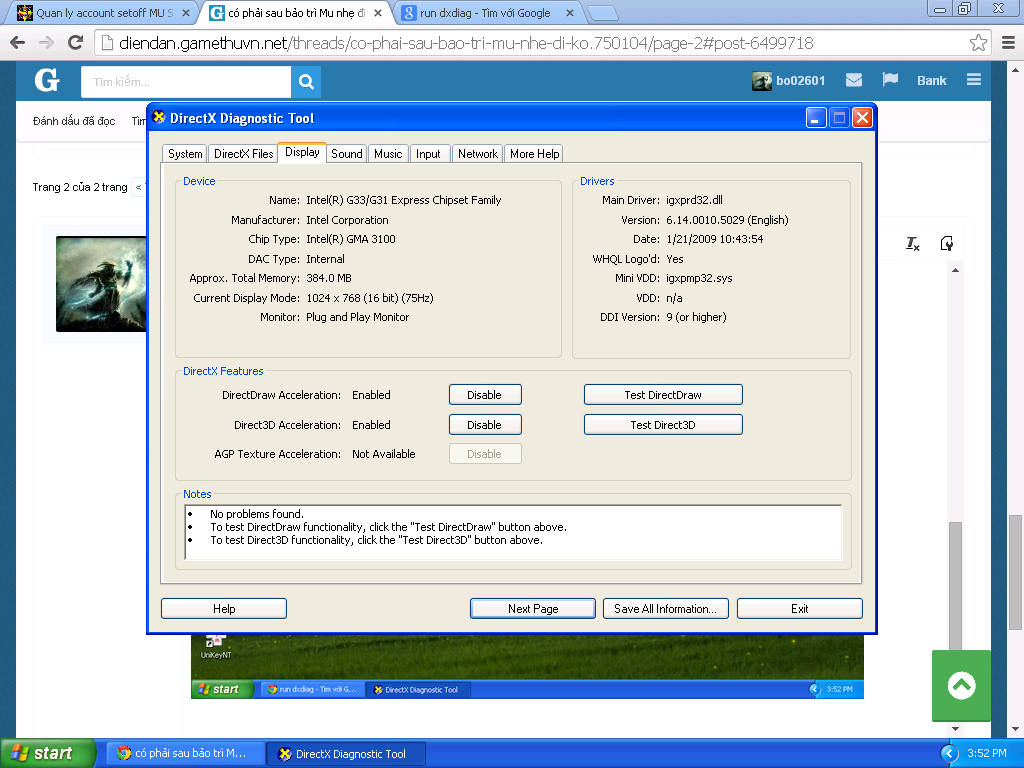The width and height of the screenshot is (1024, 768).
Task: Click the bo02601 username link
Action: pos(801,80)
